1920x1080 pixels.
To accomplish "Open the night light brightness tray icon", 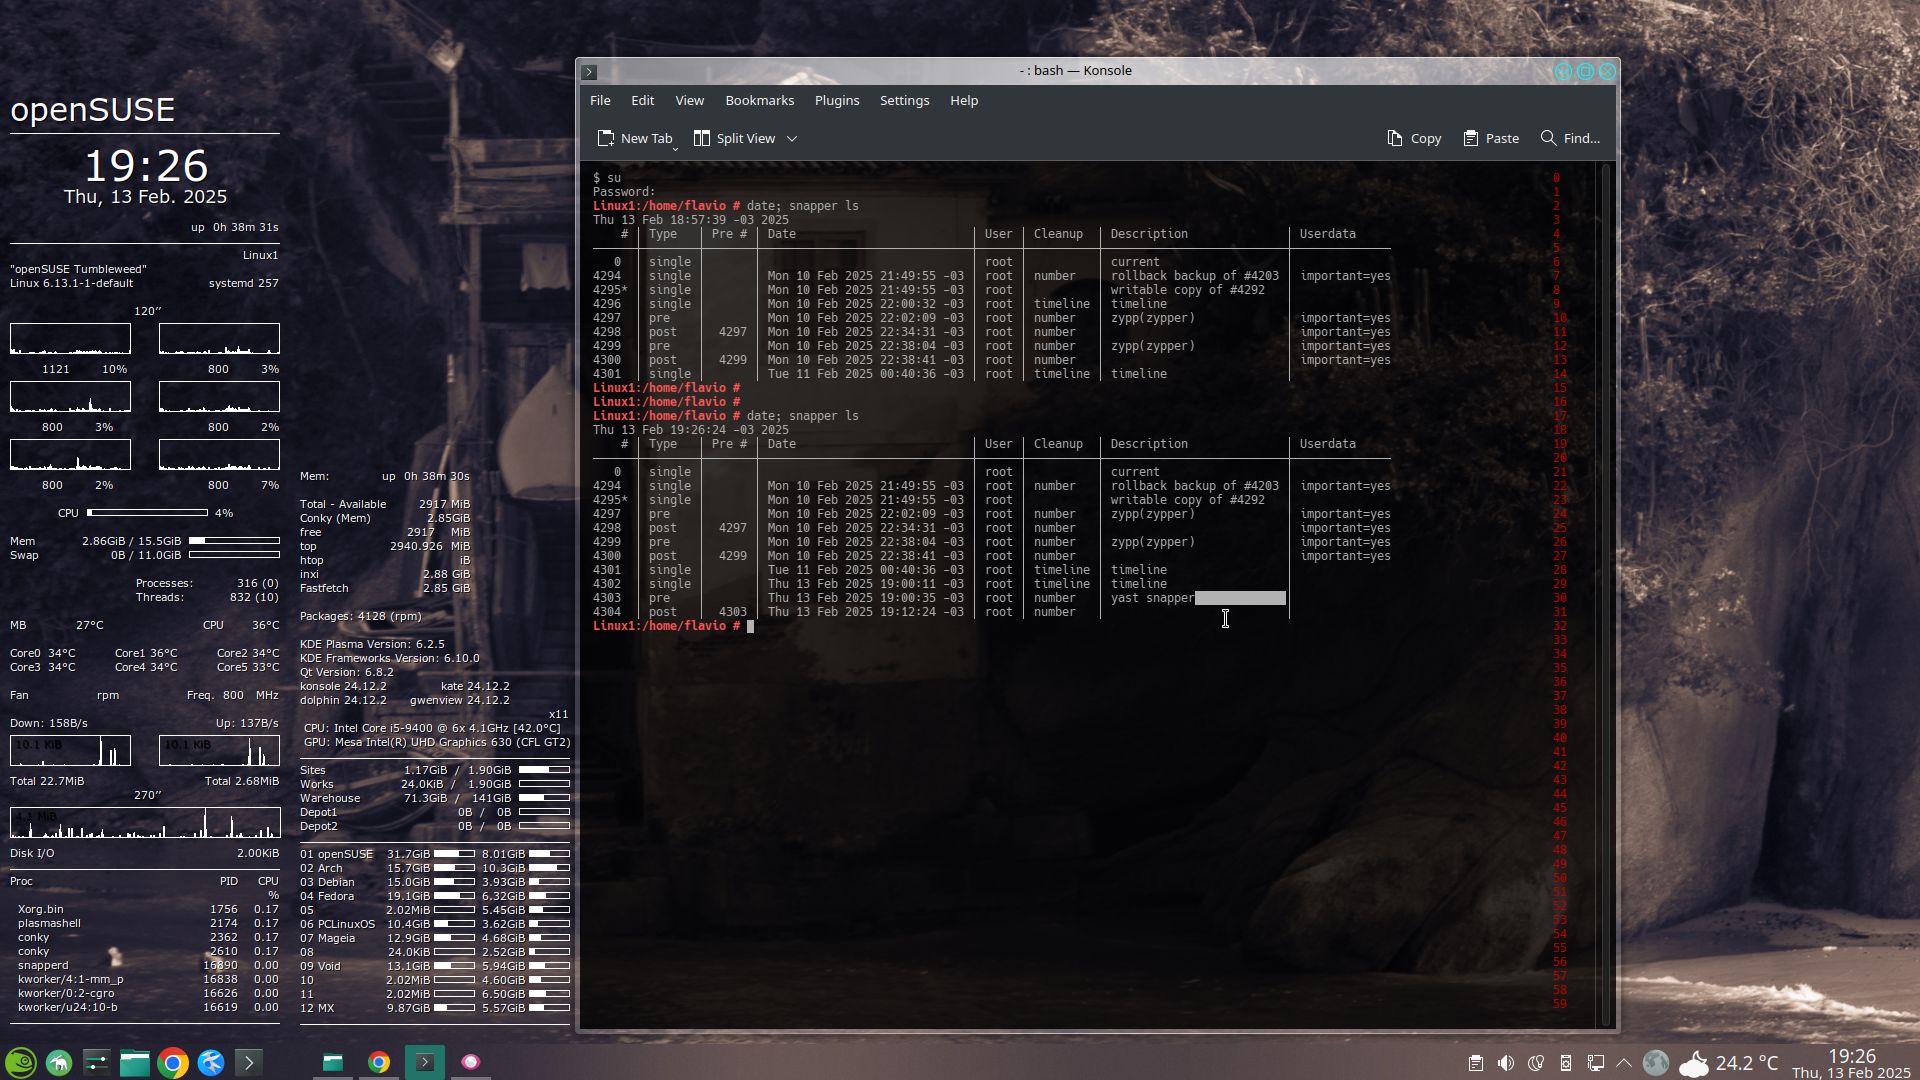I will (1536, 1063).
